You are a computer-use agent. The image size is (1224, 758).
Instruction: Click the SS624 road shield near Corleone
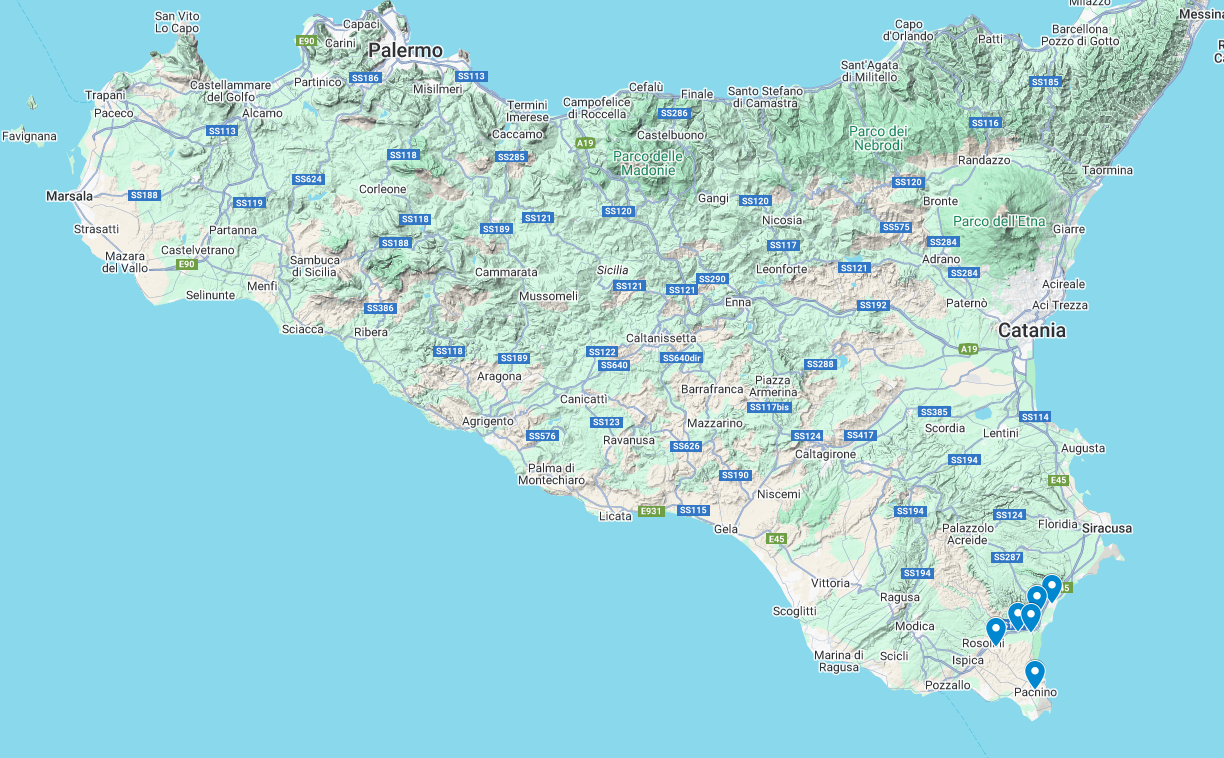click(x=308, y=179)
